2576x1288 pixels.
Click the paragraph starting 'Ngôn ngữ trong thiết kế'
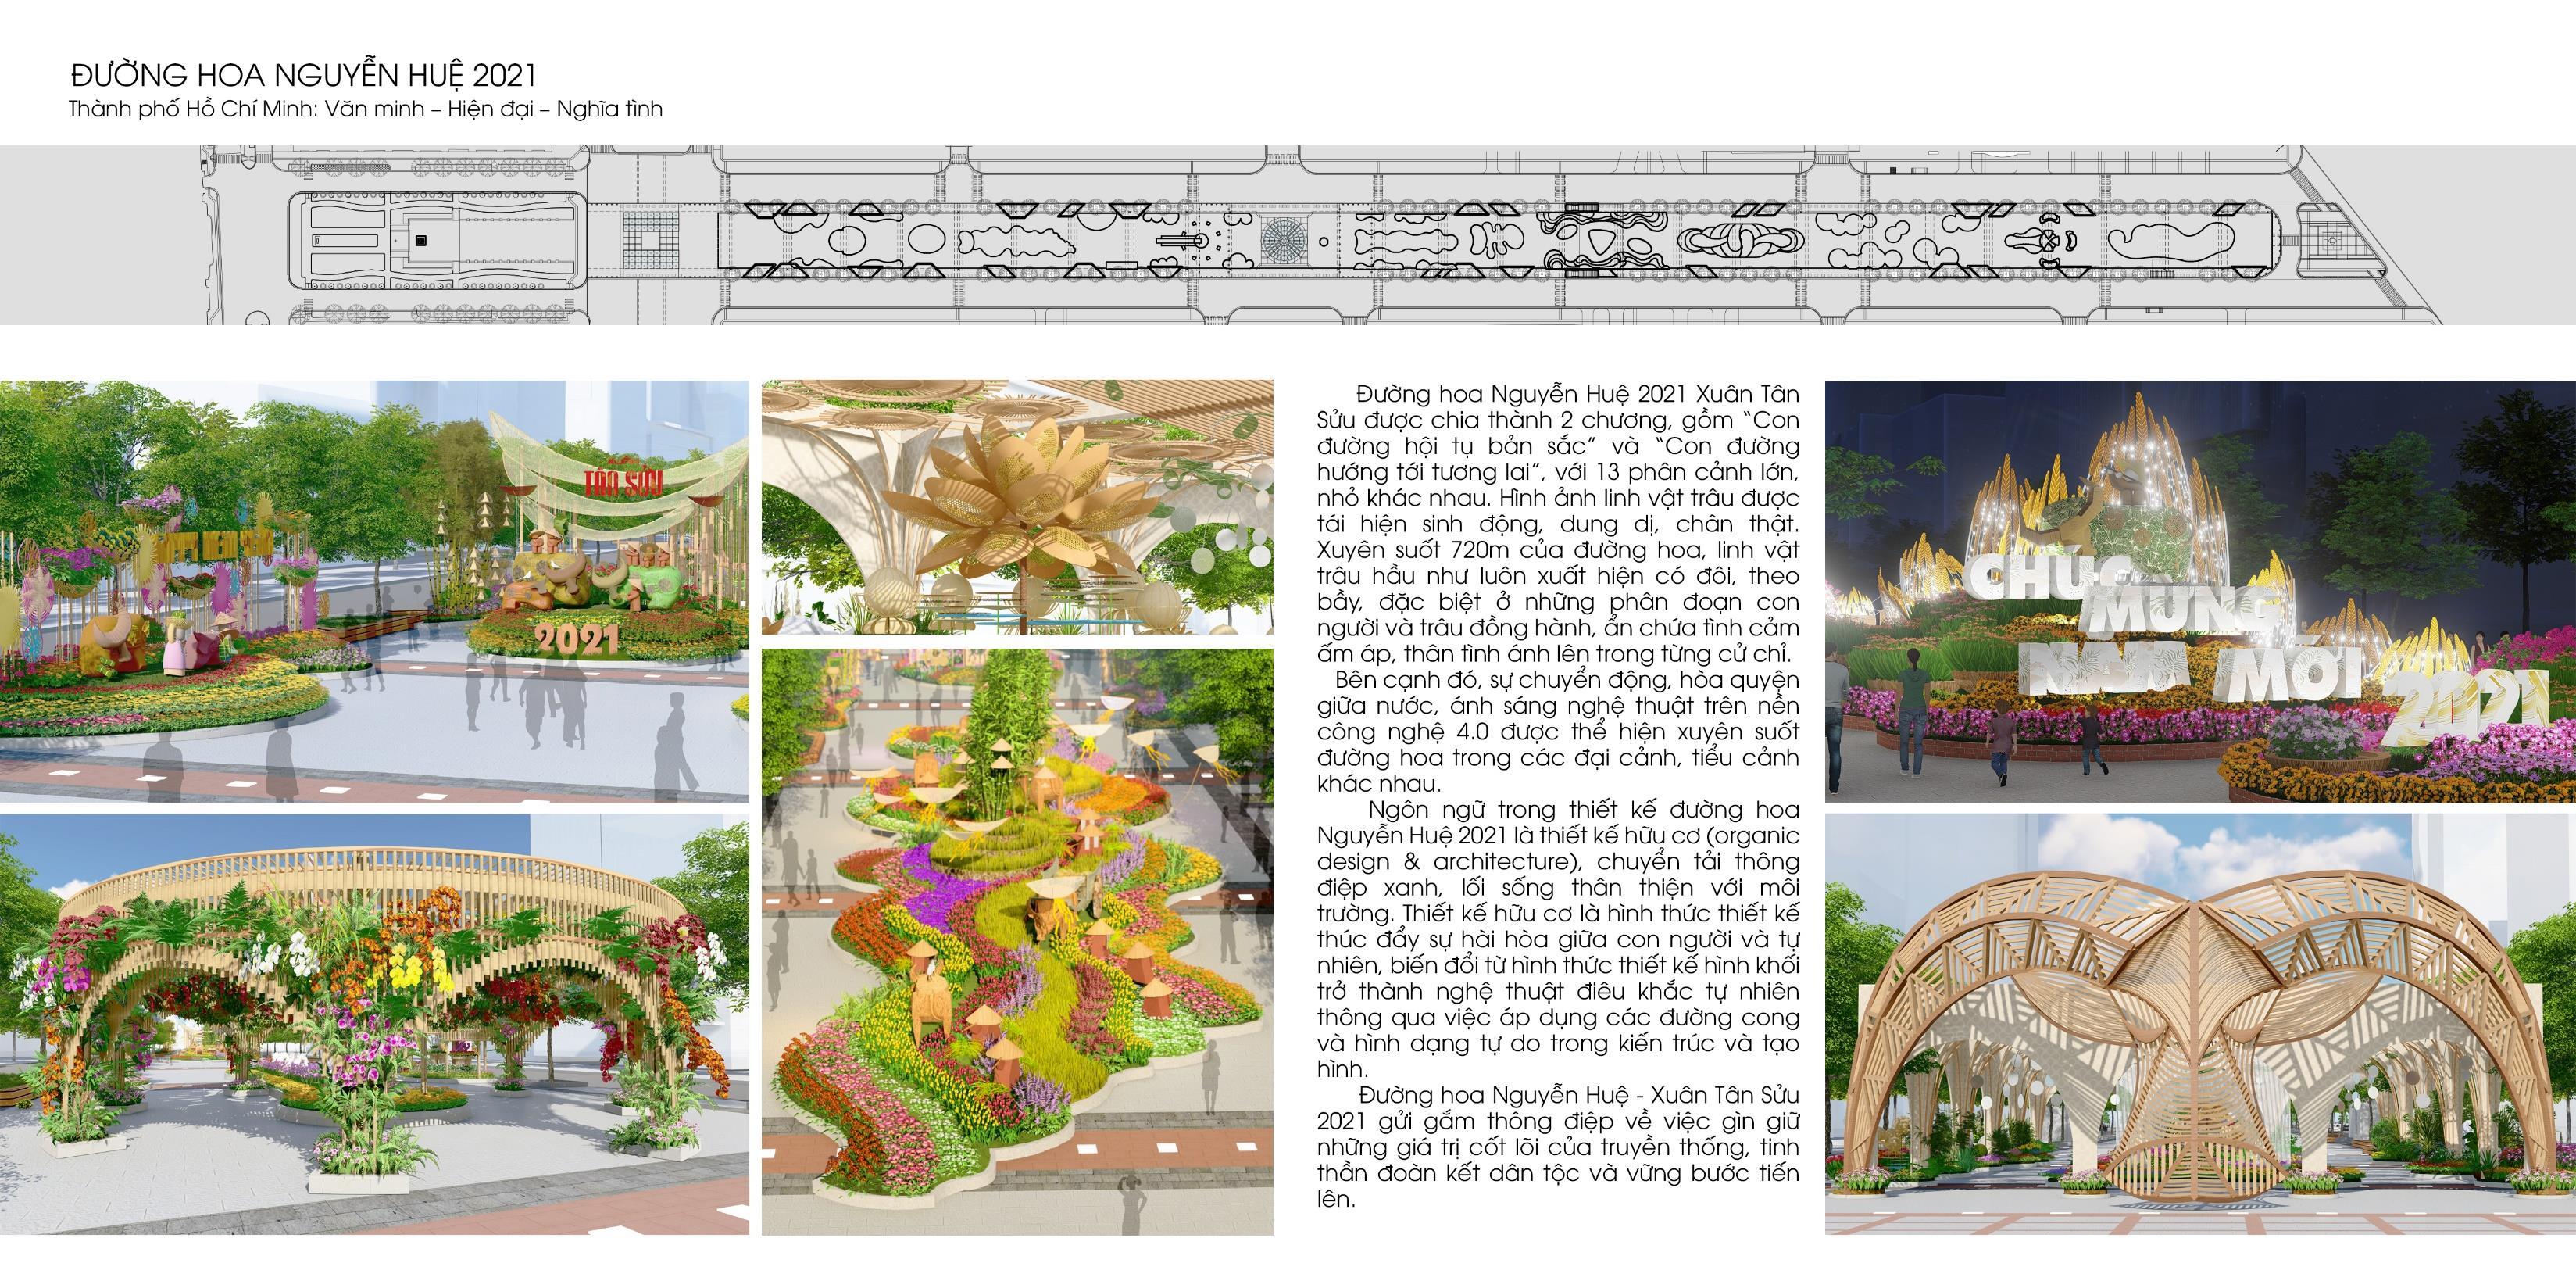click(1557, 940)
